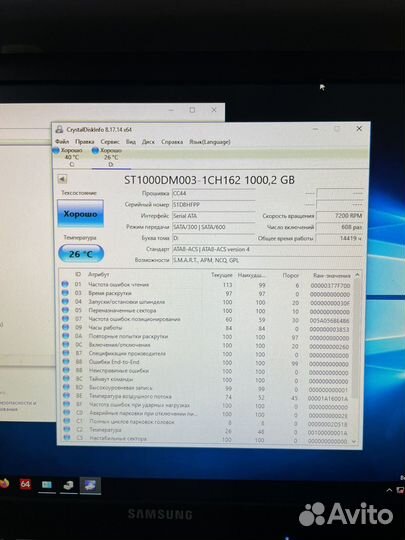Click status icon of row B8 End-to-End errors
The height and width of the screenshot is (540, 405).
pyautogui.click(x=65, y=362)
